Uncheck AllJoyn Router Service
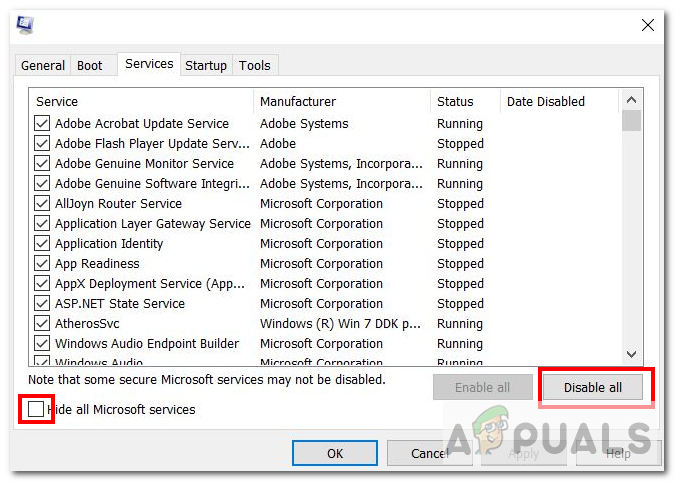Image resolution: width=675 pixels, height=482 pixels. coord(42,204)
